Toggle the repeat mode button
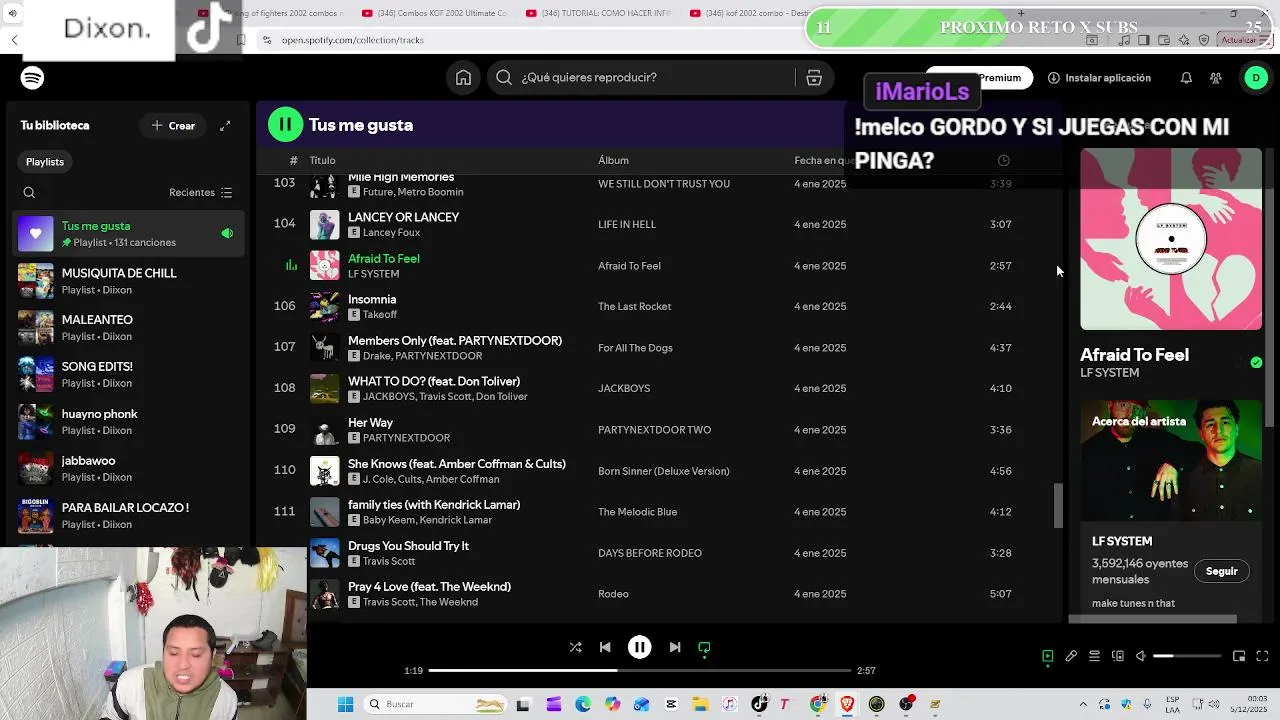 click(704, 647)
